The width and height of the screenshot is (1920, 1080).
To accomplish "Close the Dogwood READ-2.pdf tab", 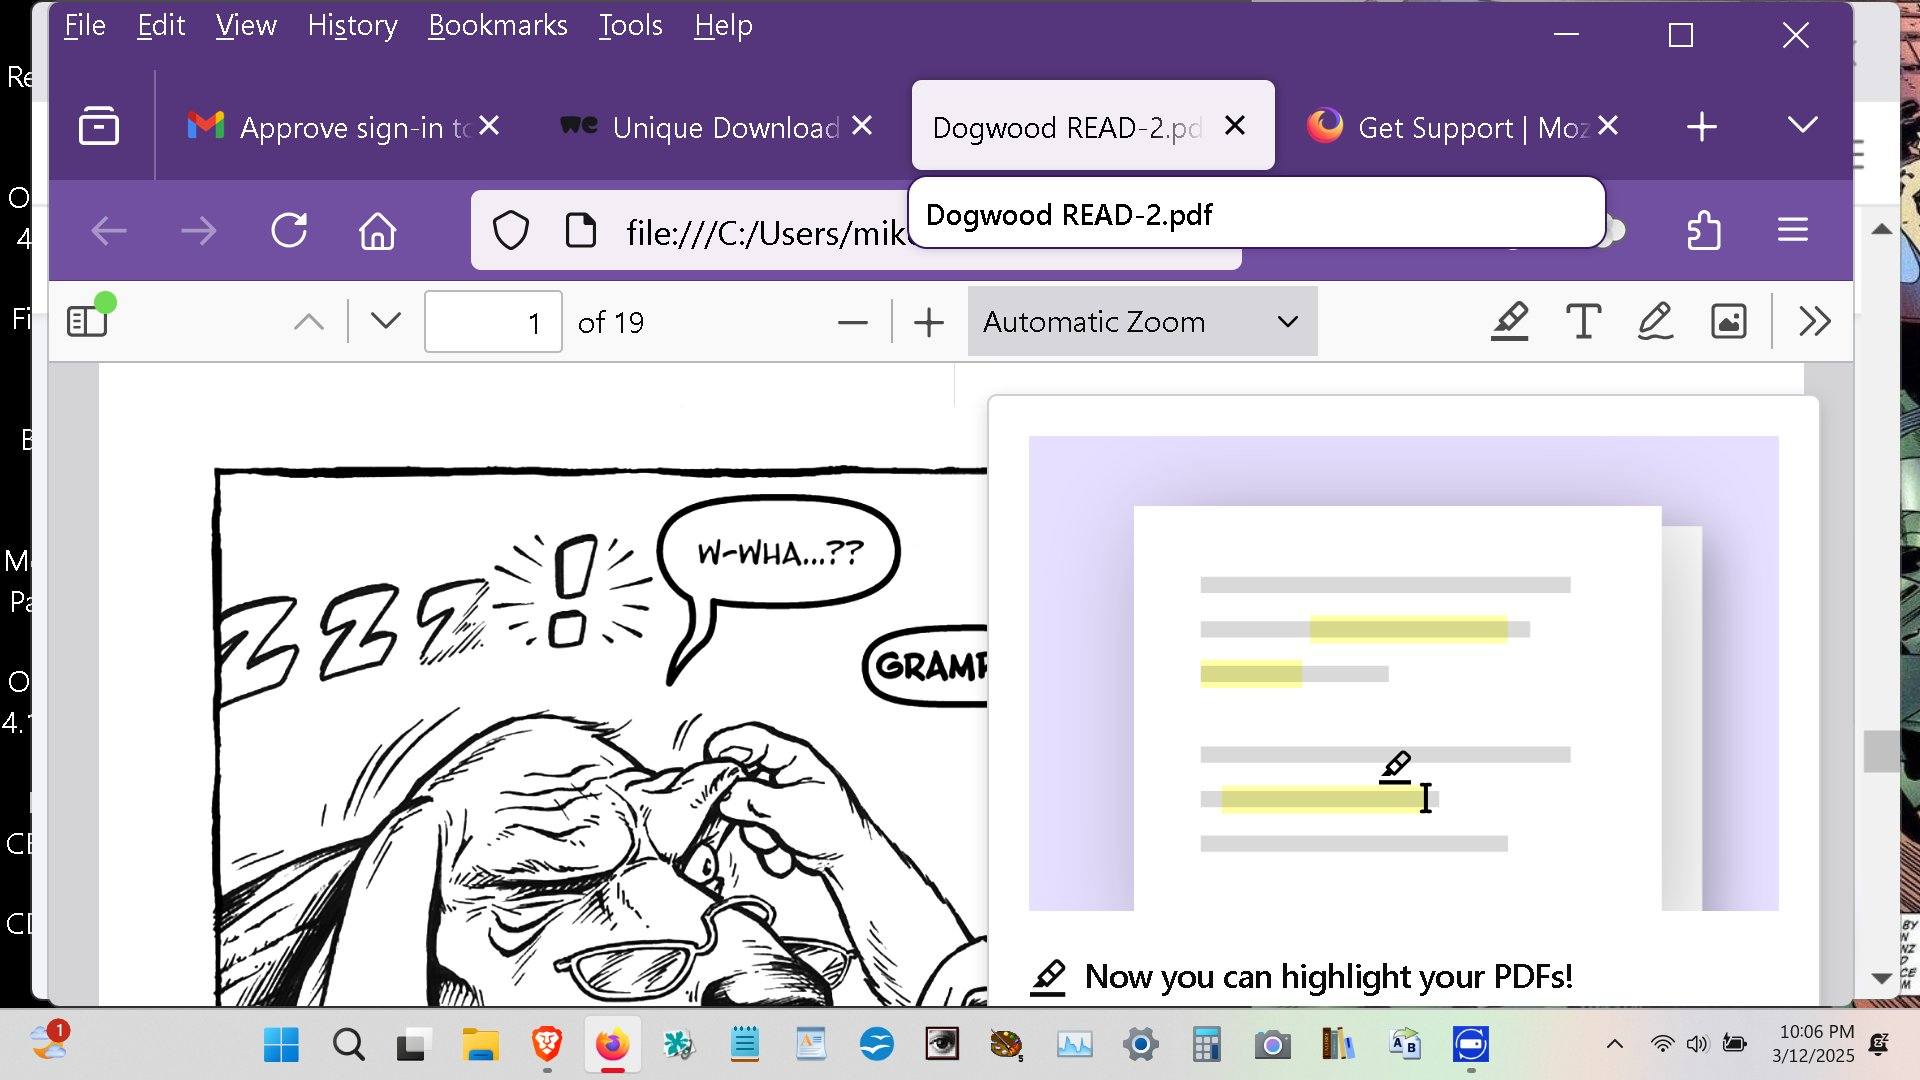I will [x=1235, y=126].
